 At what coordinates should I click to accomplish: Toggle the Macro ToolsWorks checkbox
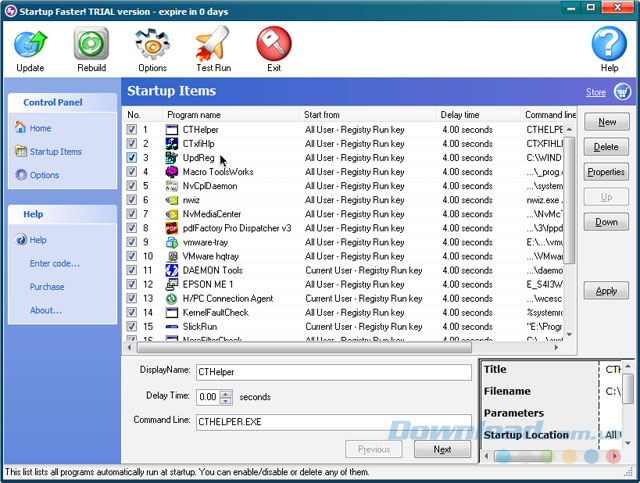click(133, 172)
